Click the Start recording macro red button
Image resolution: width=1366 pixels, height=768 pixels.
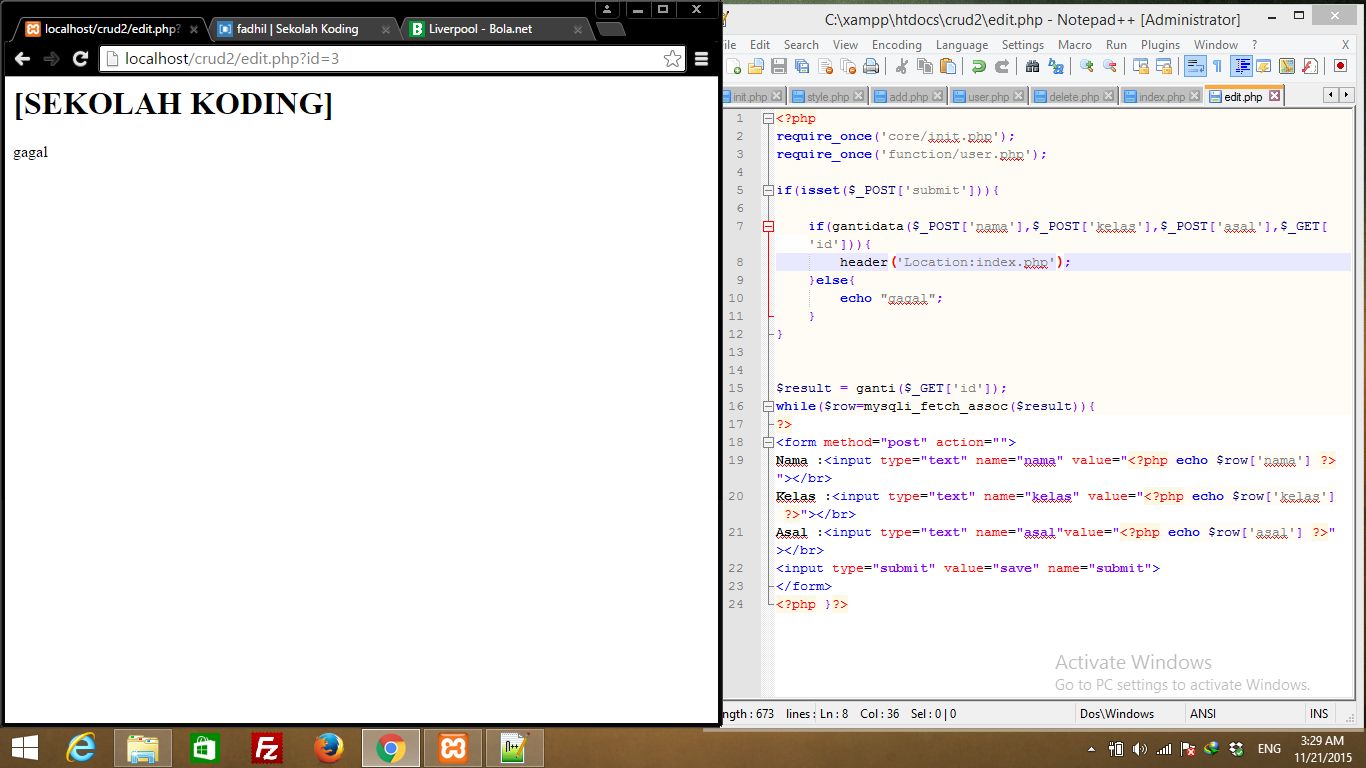point(1340,66)
